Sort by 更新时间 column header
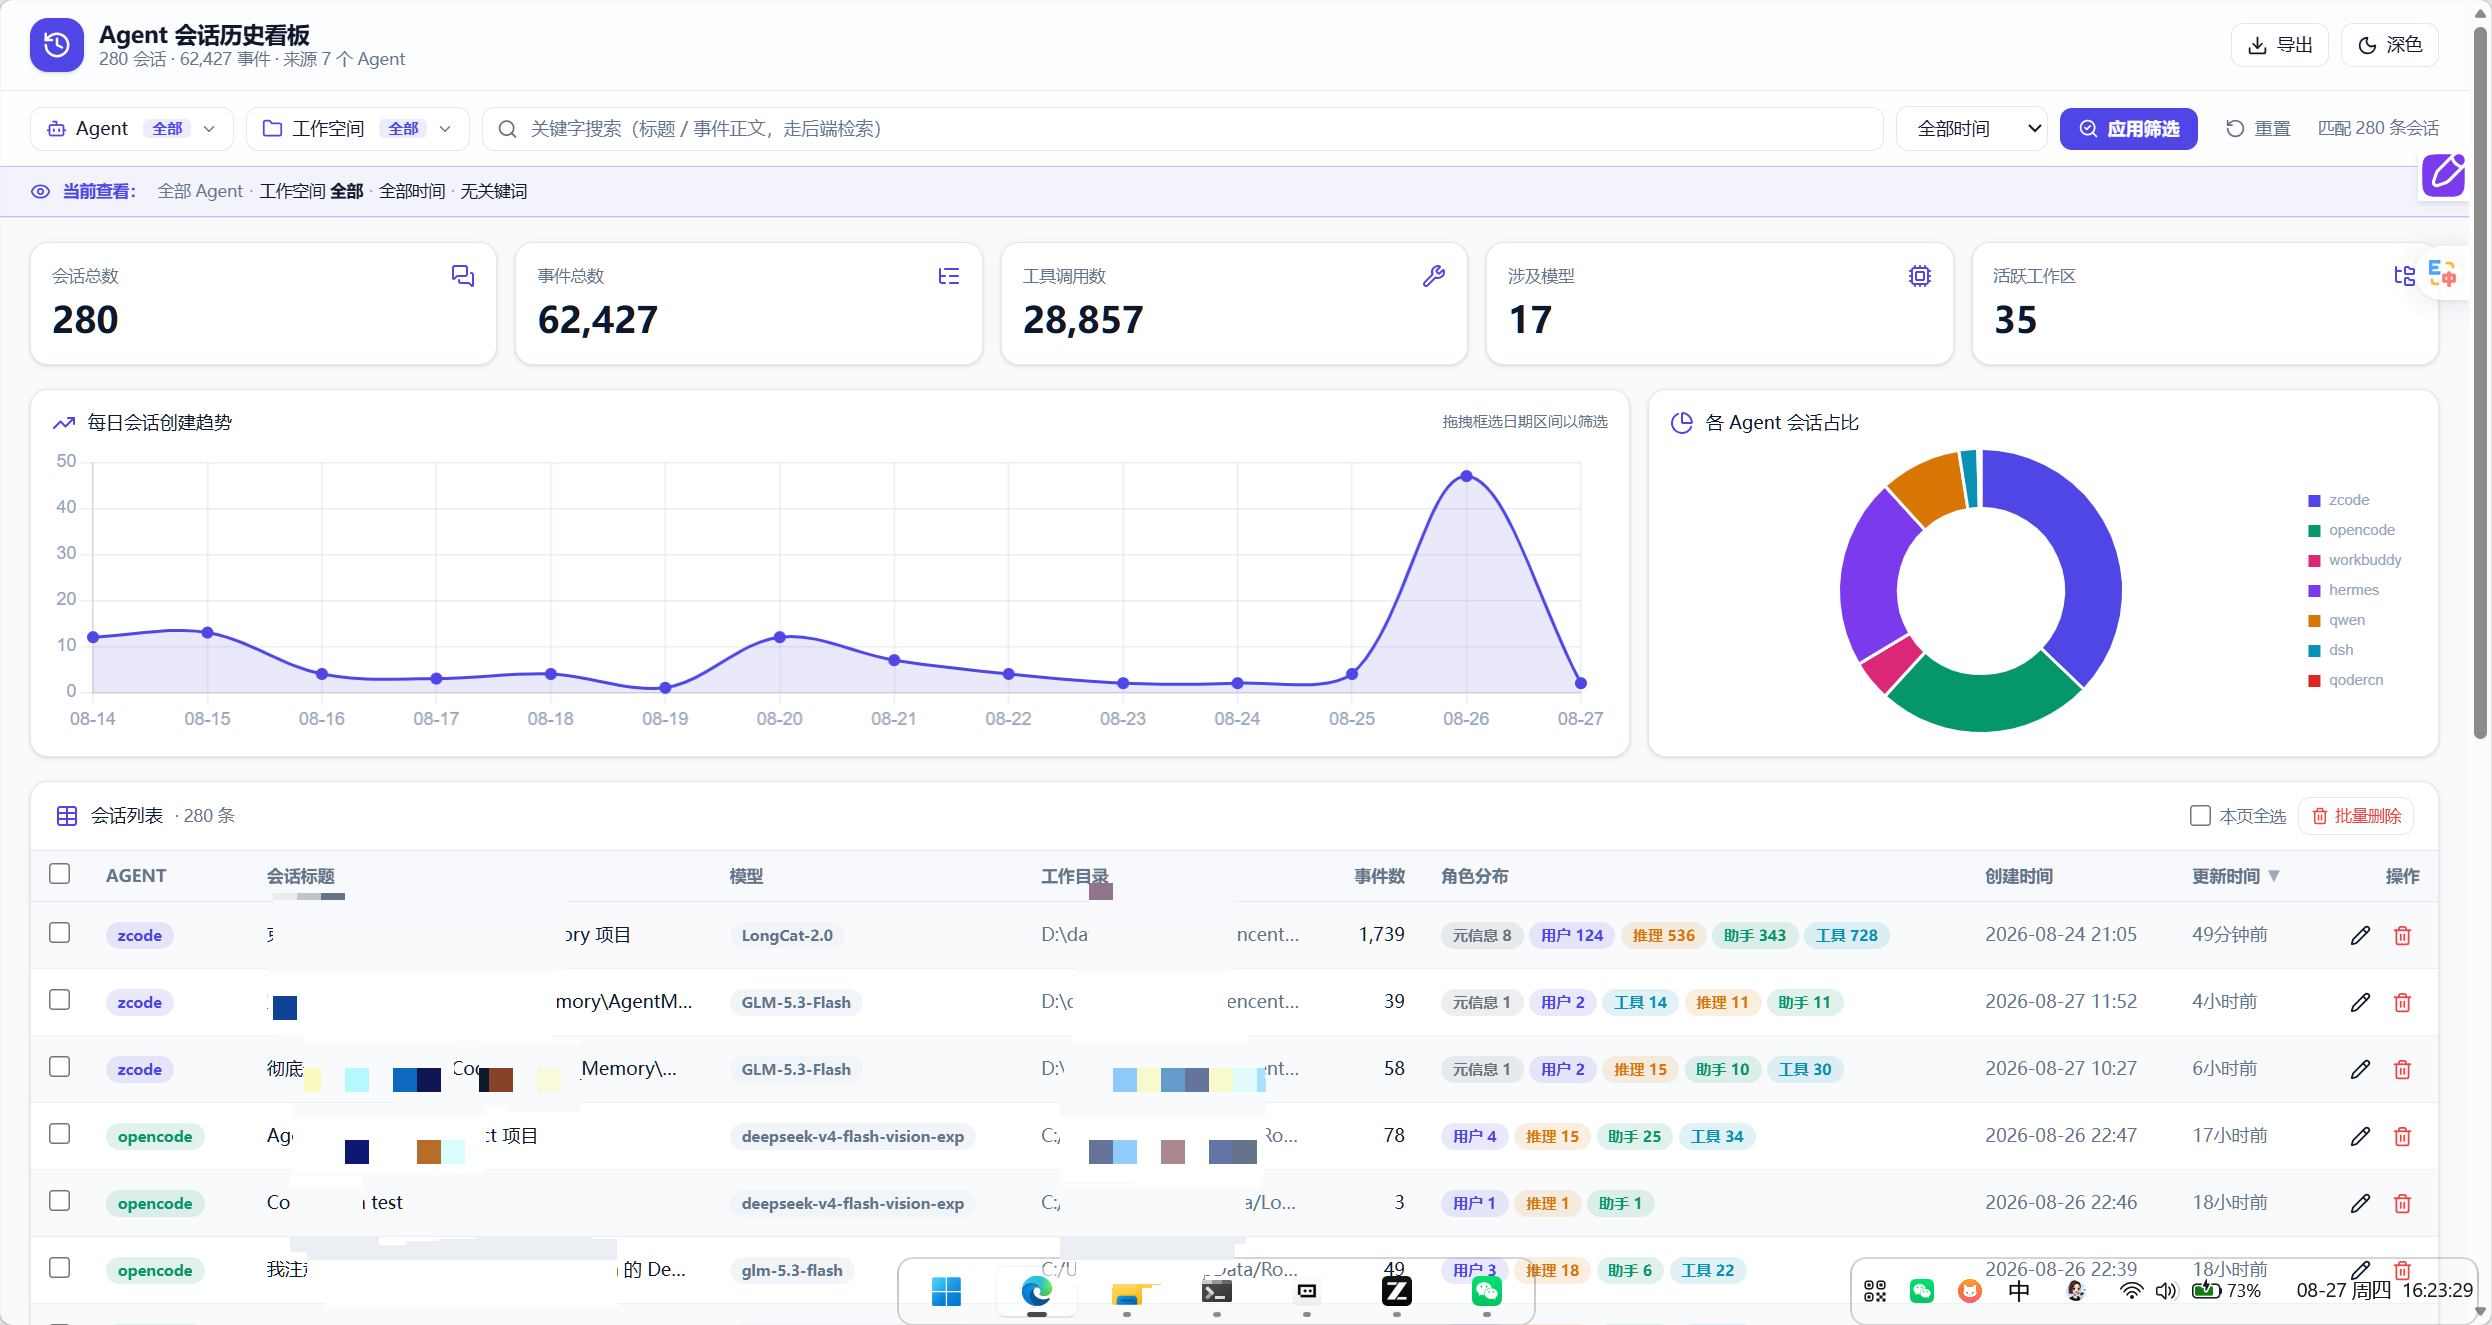 2236,876
